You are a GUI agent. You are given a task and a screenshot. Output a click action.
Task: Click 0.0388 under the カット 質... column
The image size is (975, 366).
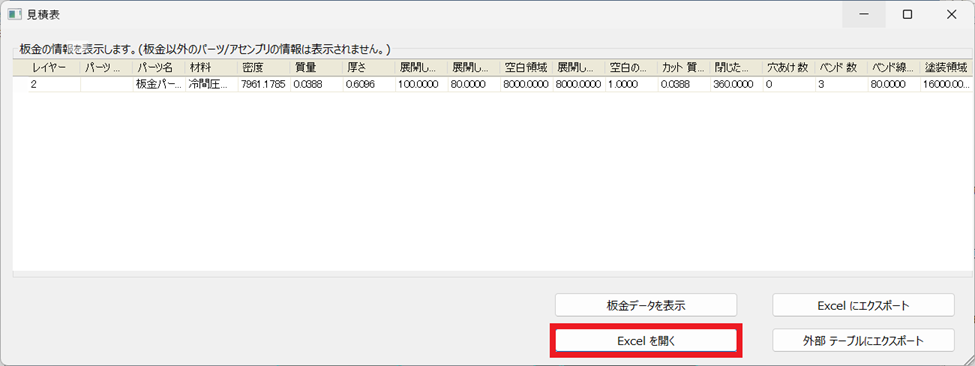pyautogui.click(x=684, y=85)
